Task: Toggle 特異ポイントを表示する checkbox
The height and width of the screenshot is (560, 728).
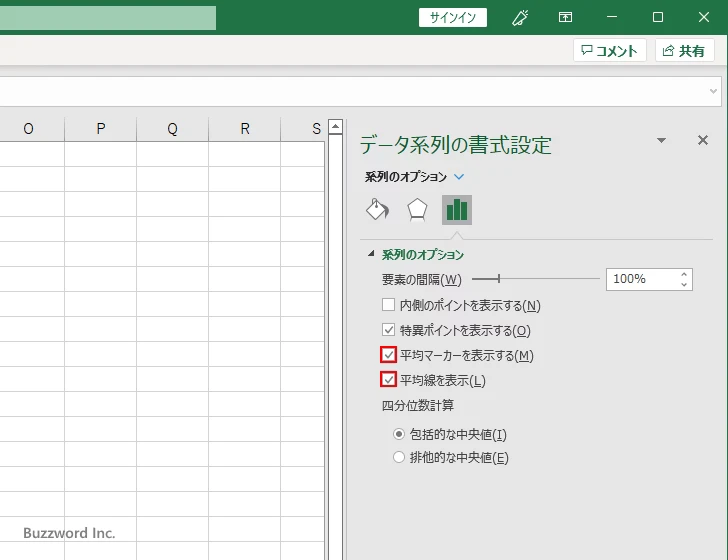Action: 388,330
